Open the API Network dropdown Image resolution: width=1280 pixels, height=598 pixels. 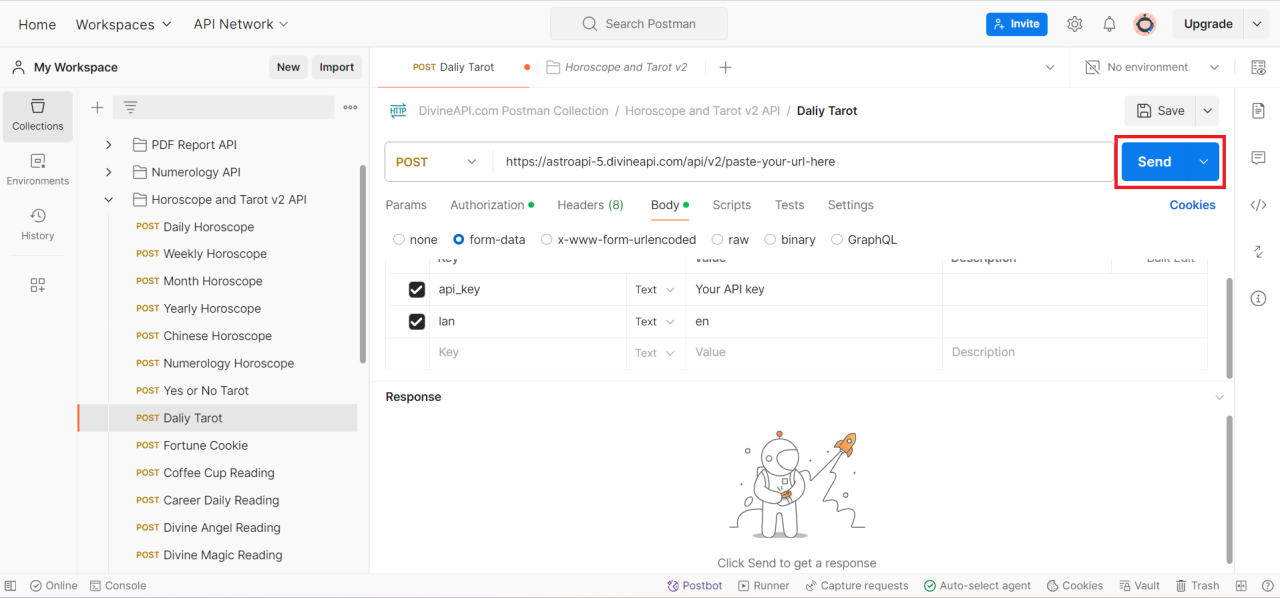tap(241, 24)
